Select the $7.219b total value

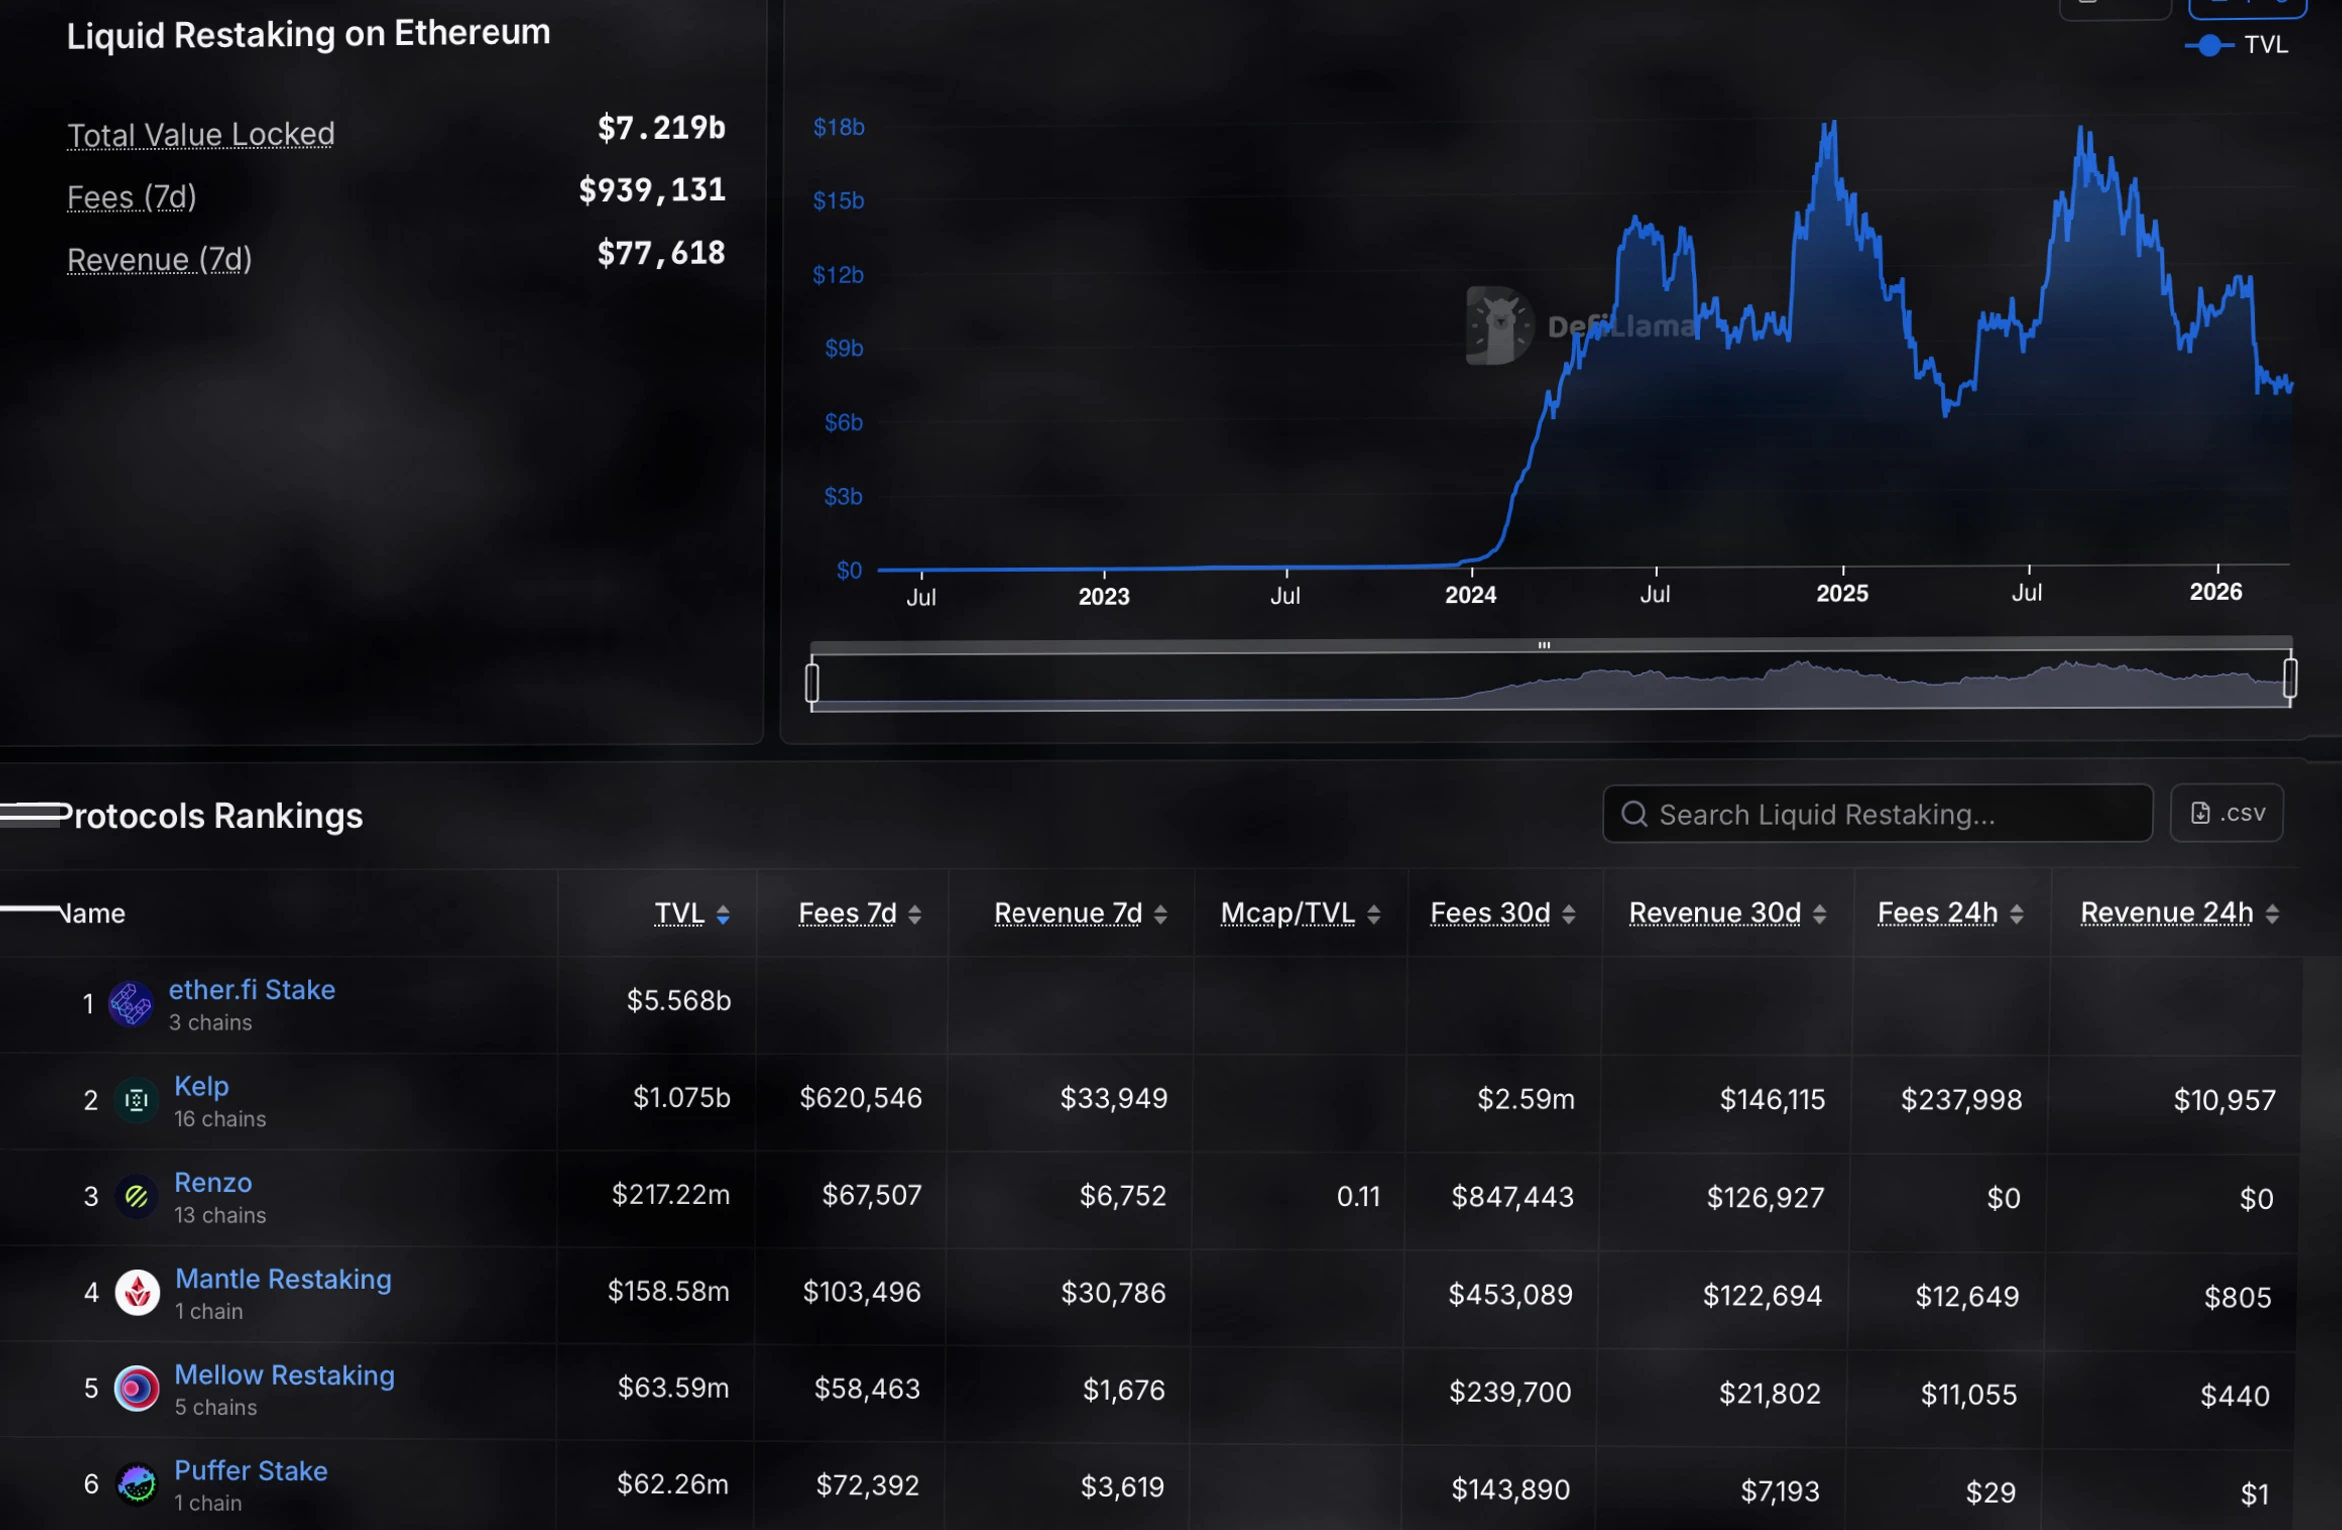point(661,128)
